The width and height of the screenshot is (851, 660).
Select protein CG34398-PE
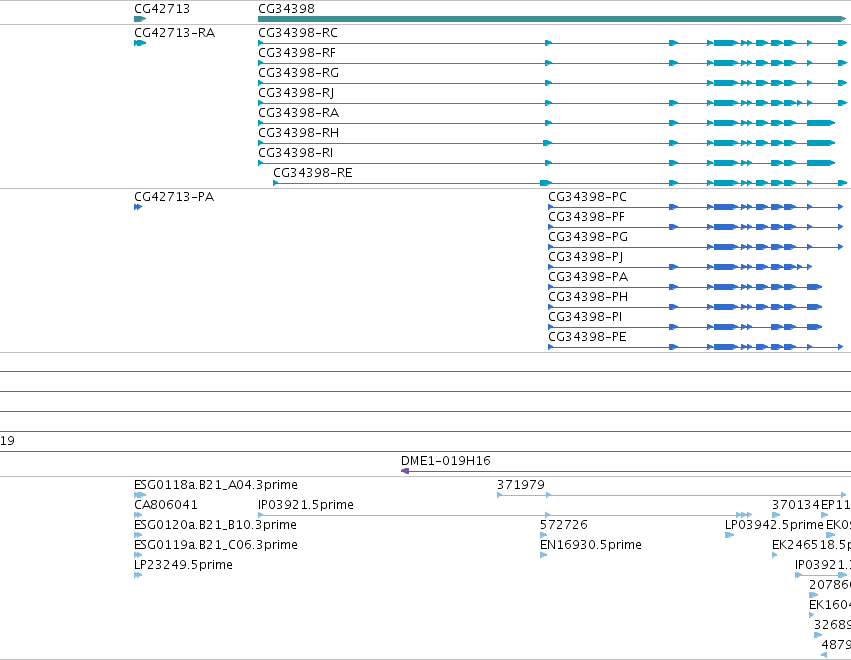pos(587,337)
